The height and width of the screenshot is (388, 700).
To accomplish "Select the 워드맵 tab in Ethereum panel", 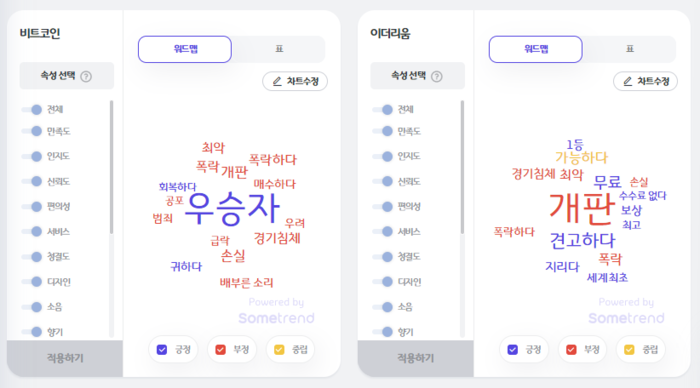I will [536, 49].
